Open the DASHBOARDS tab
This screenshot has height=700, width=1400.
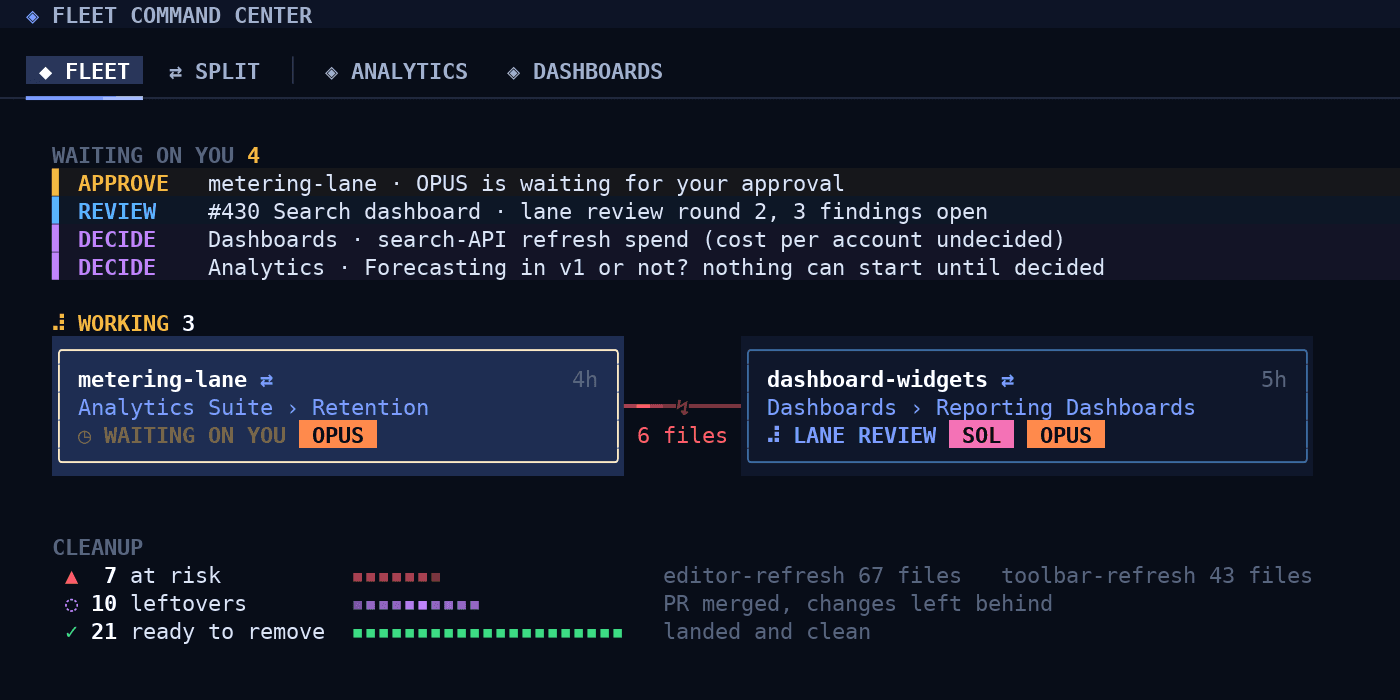tap(585, 72)
